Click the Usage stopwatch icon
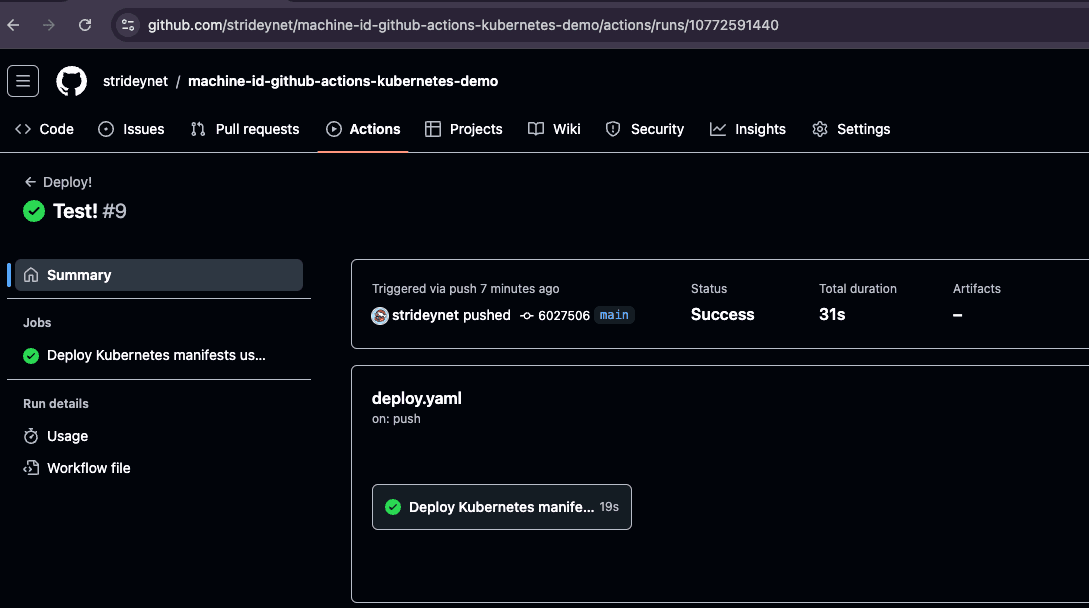The image size is (1089, 608). [x=30, y=436]
